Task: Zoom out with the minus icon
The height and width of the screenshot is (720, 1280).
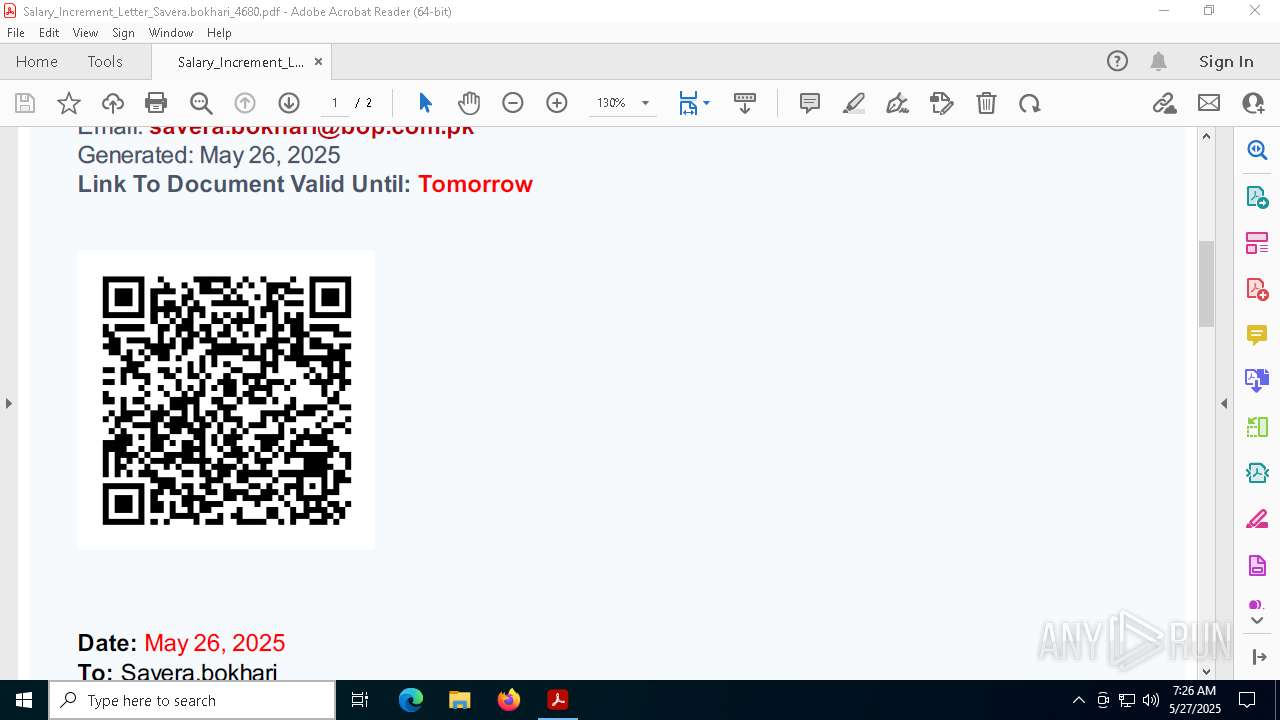Action: [x=513, y=103]
